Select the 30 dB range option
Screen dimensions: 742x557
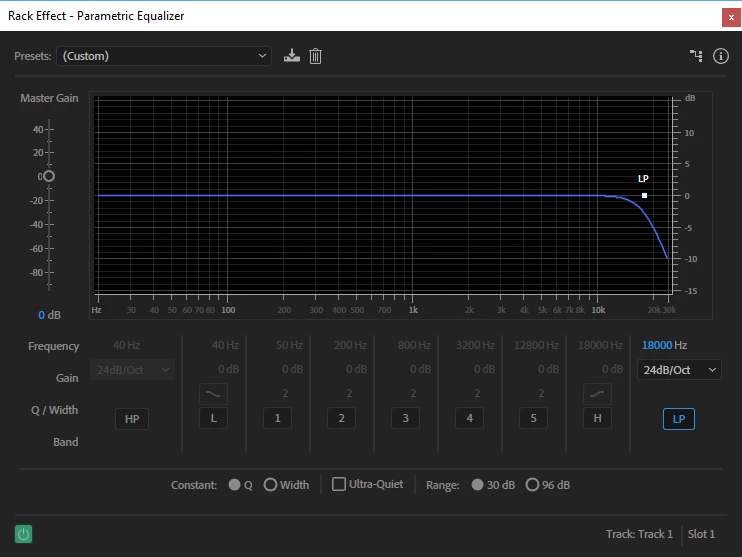click(x=477, y=485)
